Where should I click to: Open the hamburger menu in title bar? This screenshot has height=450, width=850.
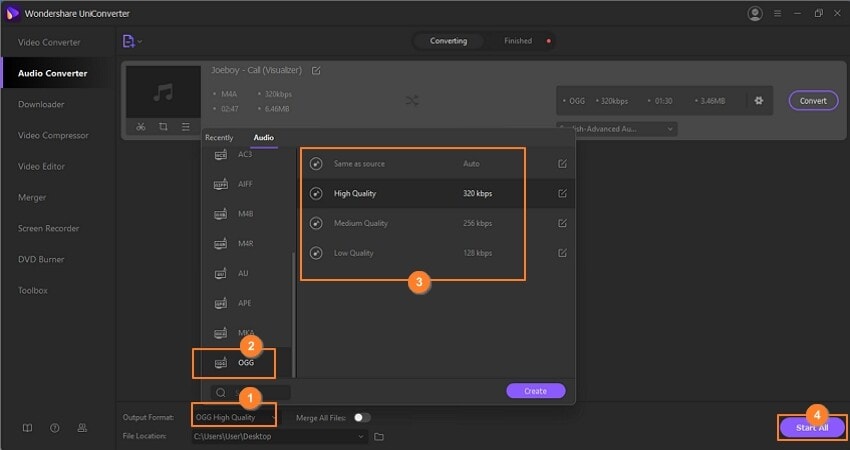click(x=777, y=14)
